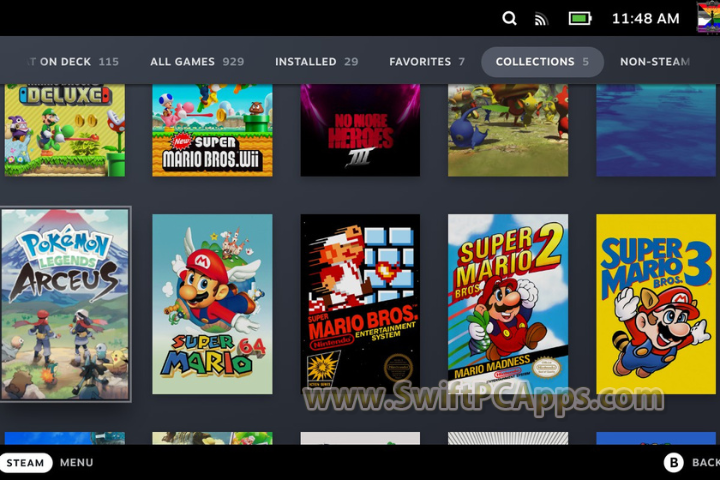Open the user profile avatar

pos(709,17)
